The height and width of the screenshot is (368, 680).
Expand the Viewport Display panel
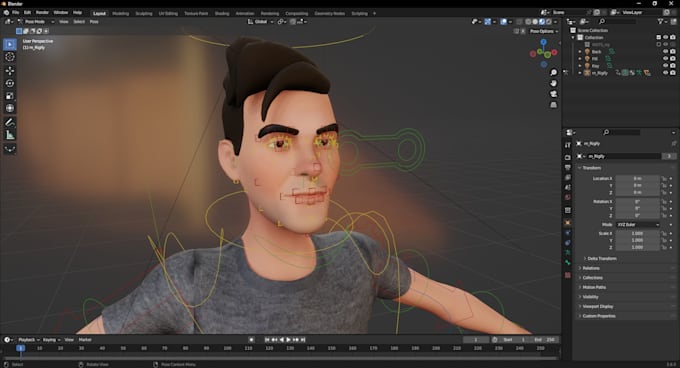click(x=598, y=306)
